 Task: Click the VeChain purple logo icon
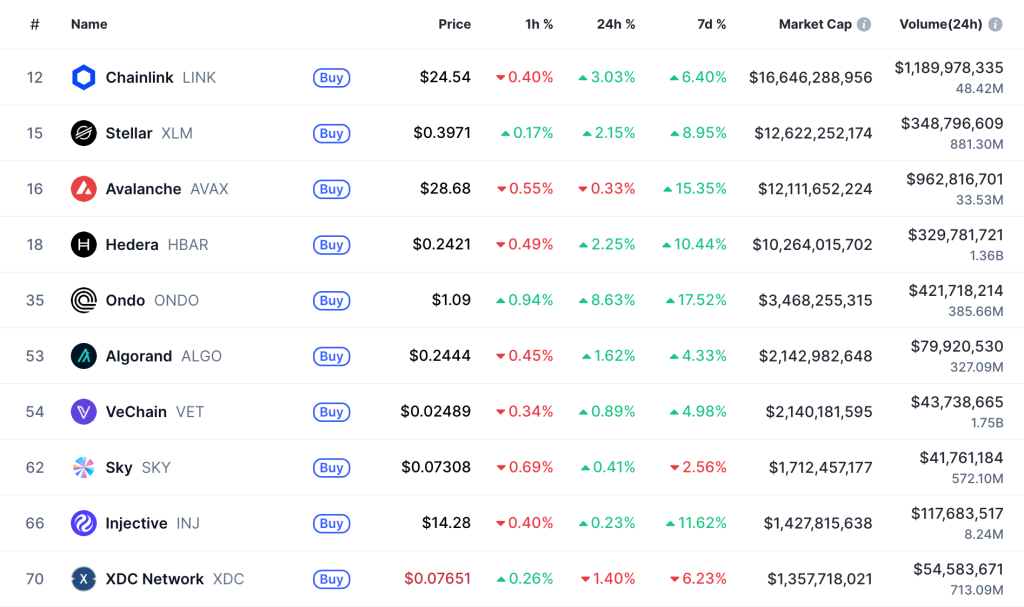[84, 412]
